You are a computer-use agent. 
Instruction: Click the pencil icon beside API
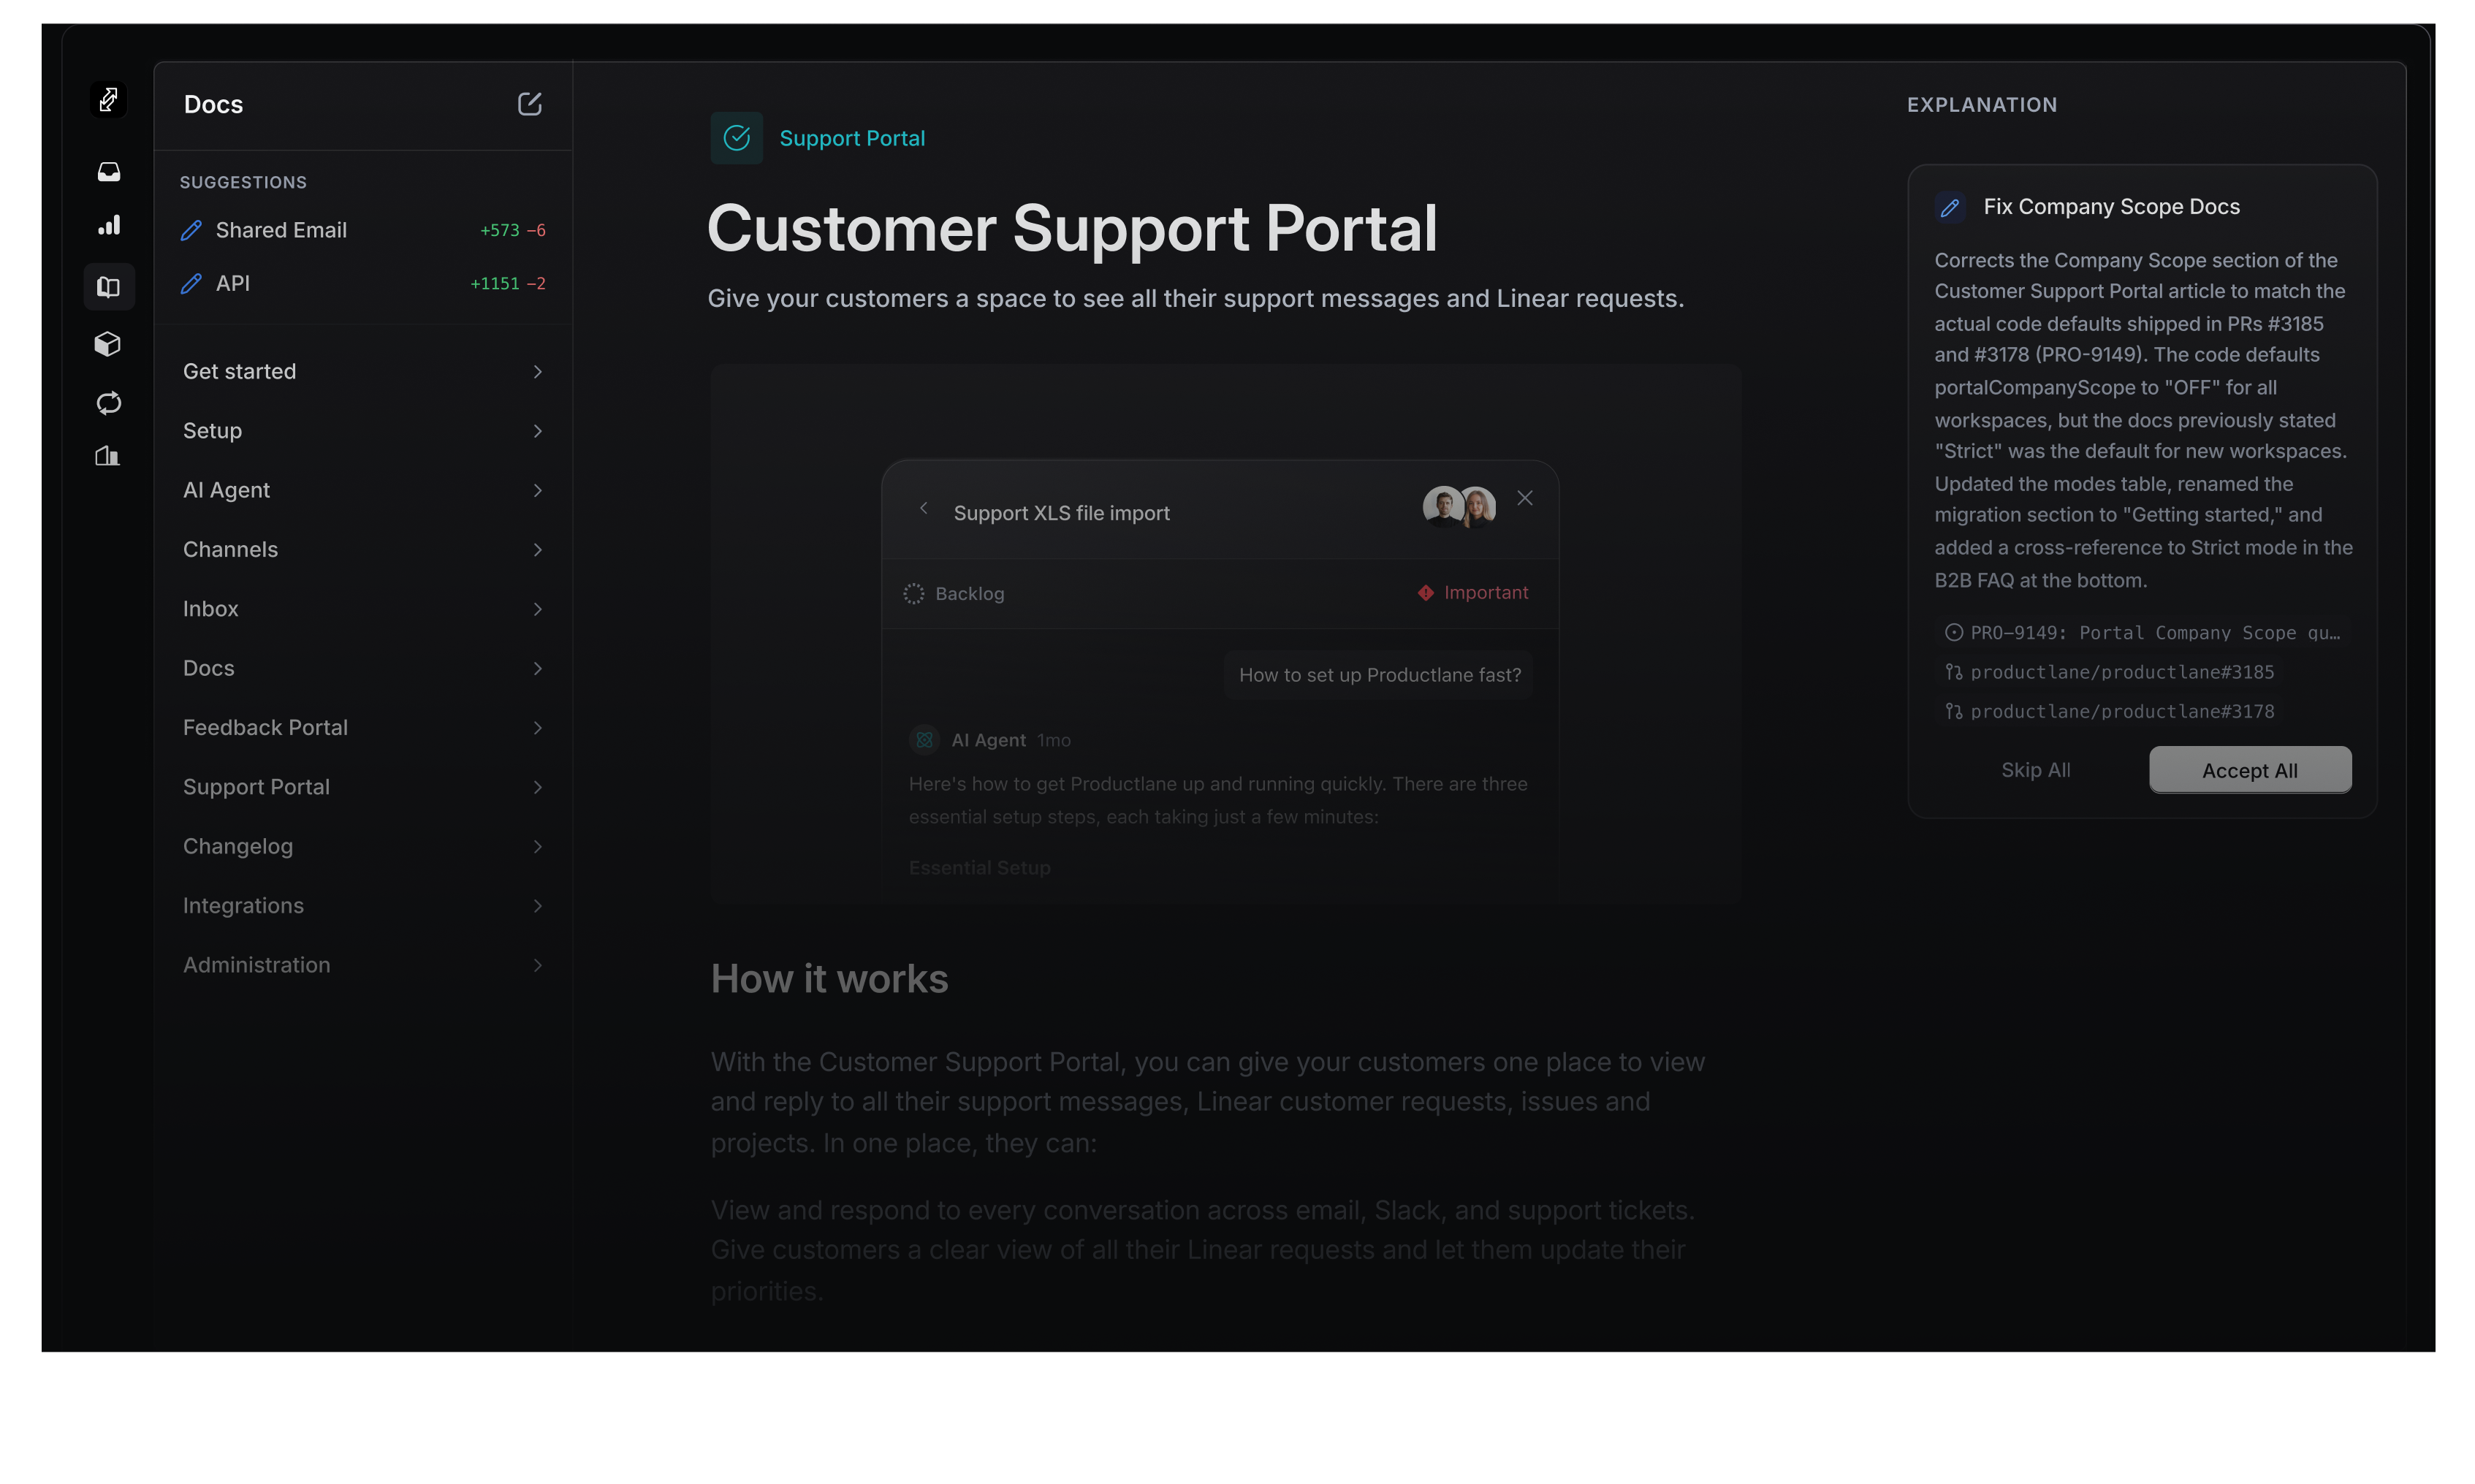point(191,284)
